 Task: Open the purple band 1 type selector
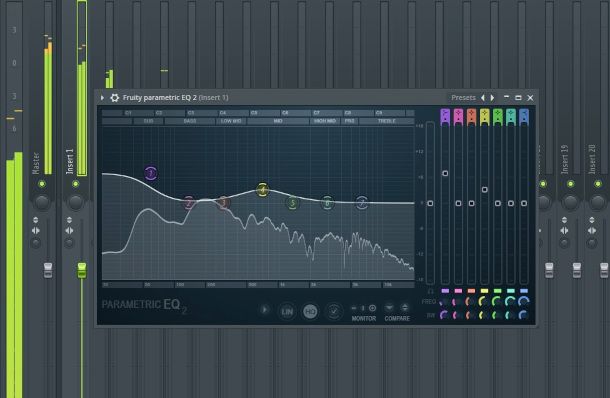(x=445, y=116)
